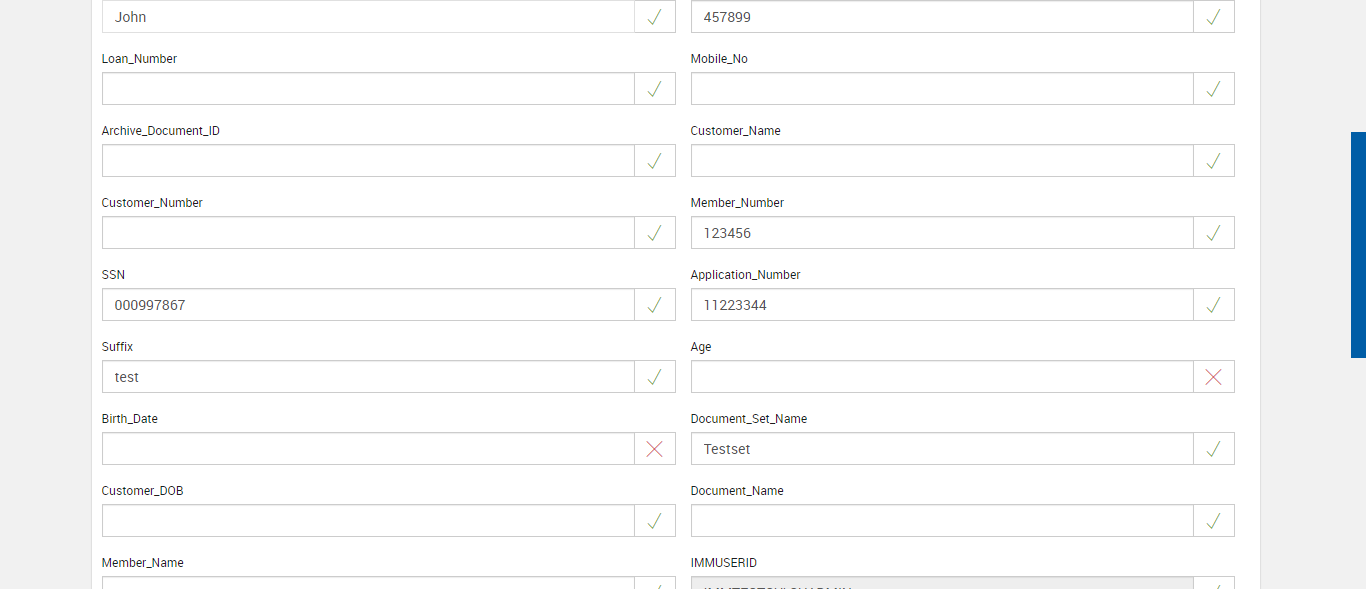Click the checkmark beside Application_Number
This screenshot has width=1366, height=589.
[x=1213, y=305]
